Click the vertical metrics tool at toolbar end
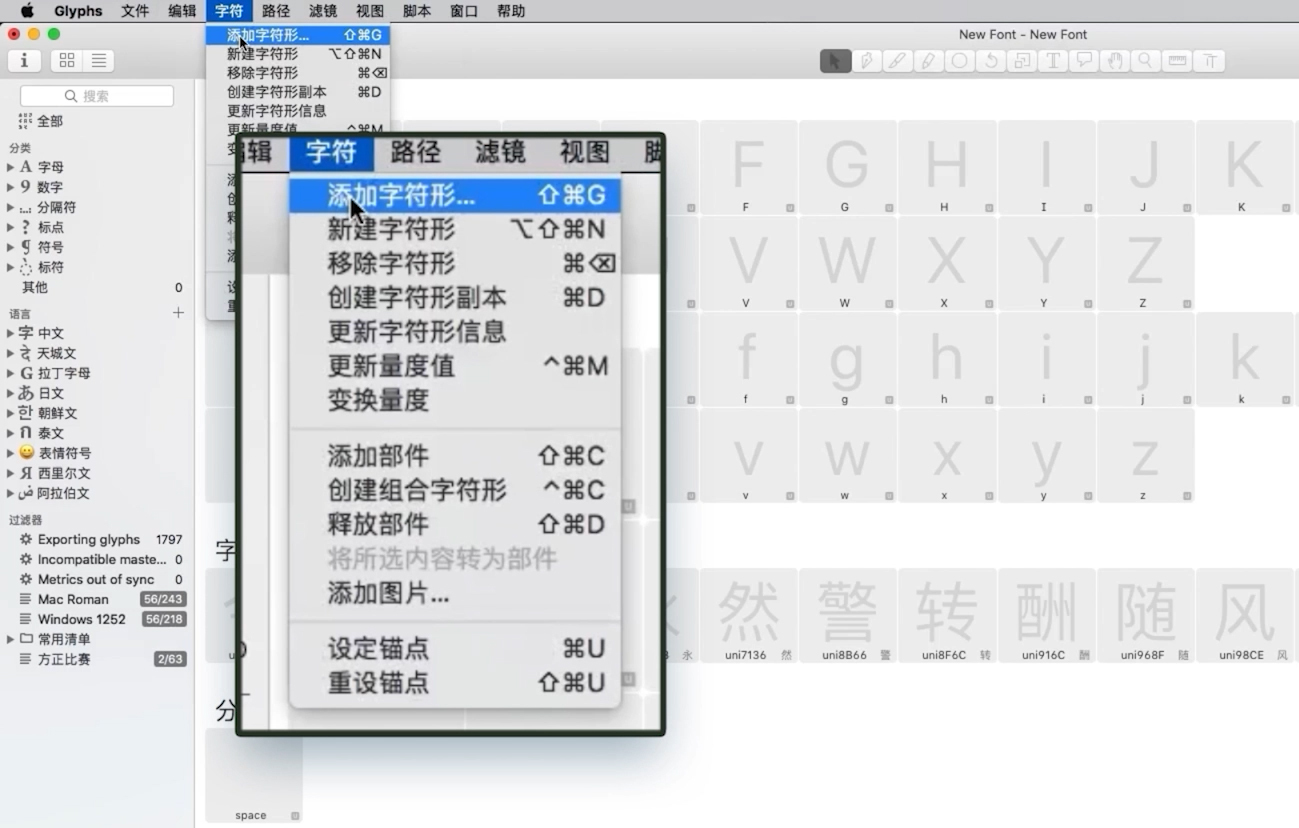Viewport: 1299px width, 828px height. tap(1209, 60)
